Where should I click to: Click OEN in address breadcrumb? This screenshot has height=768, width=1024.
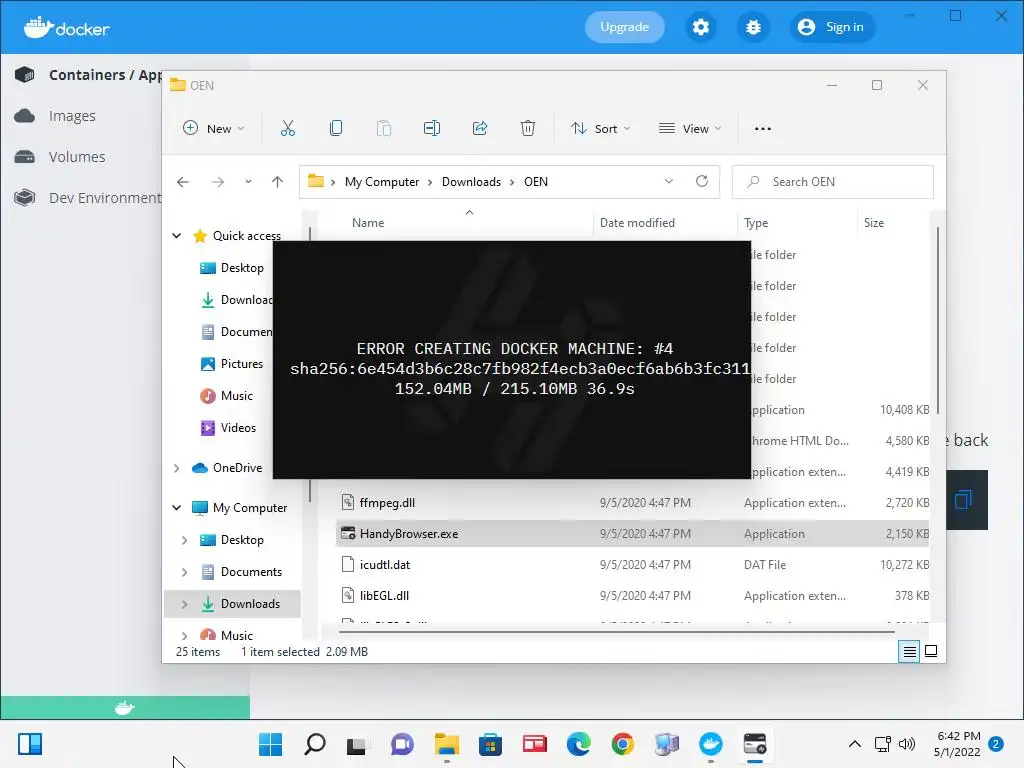pos(536,182)
